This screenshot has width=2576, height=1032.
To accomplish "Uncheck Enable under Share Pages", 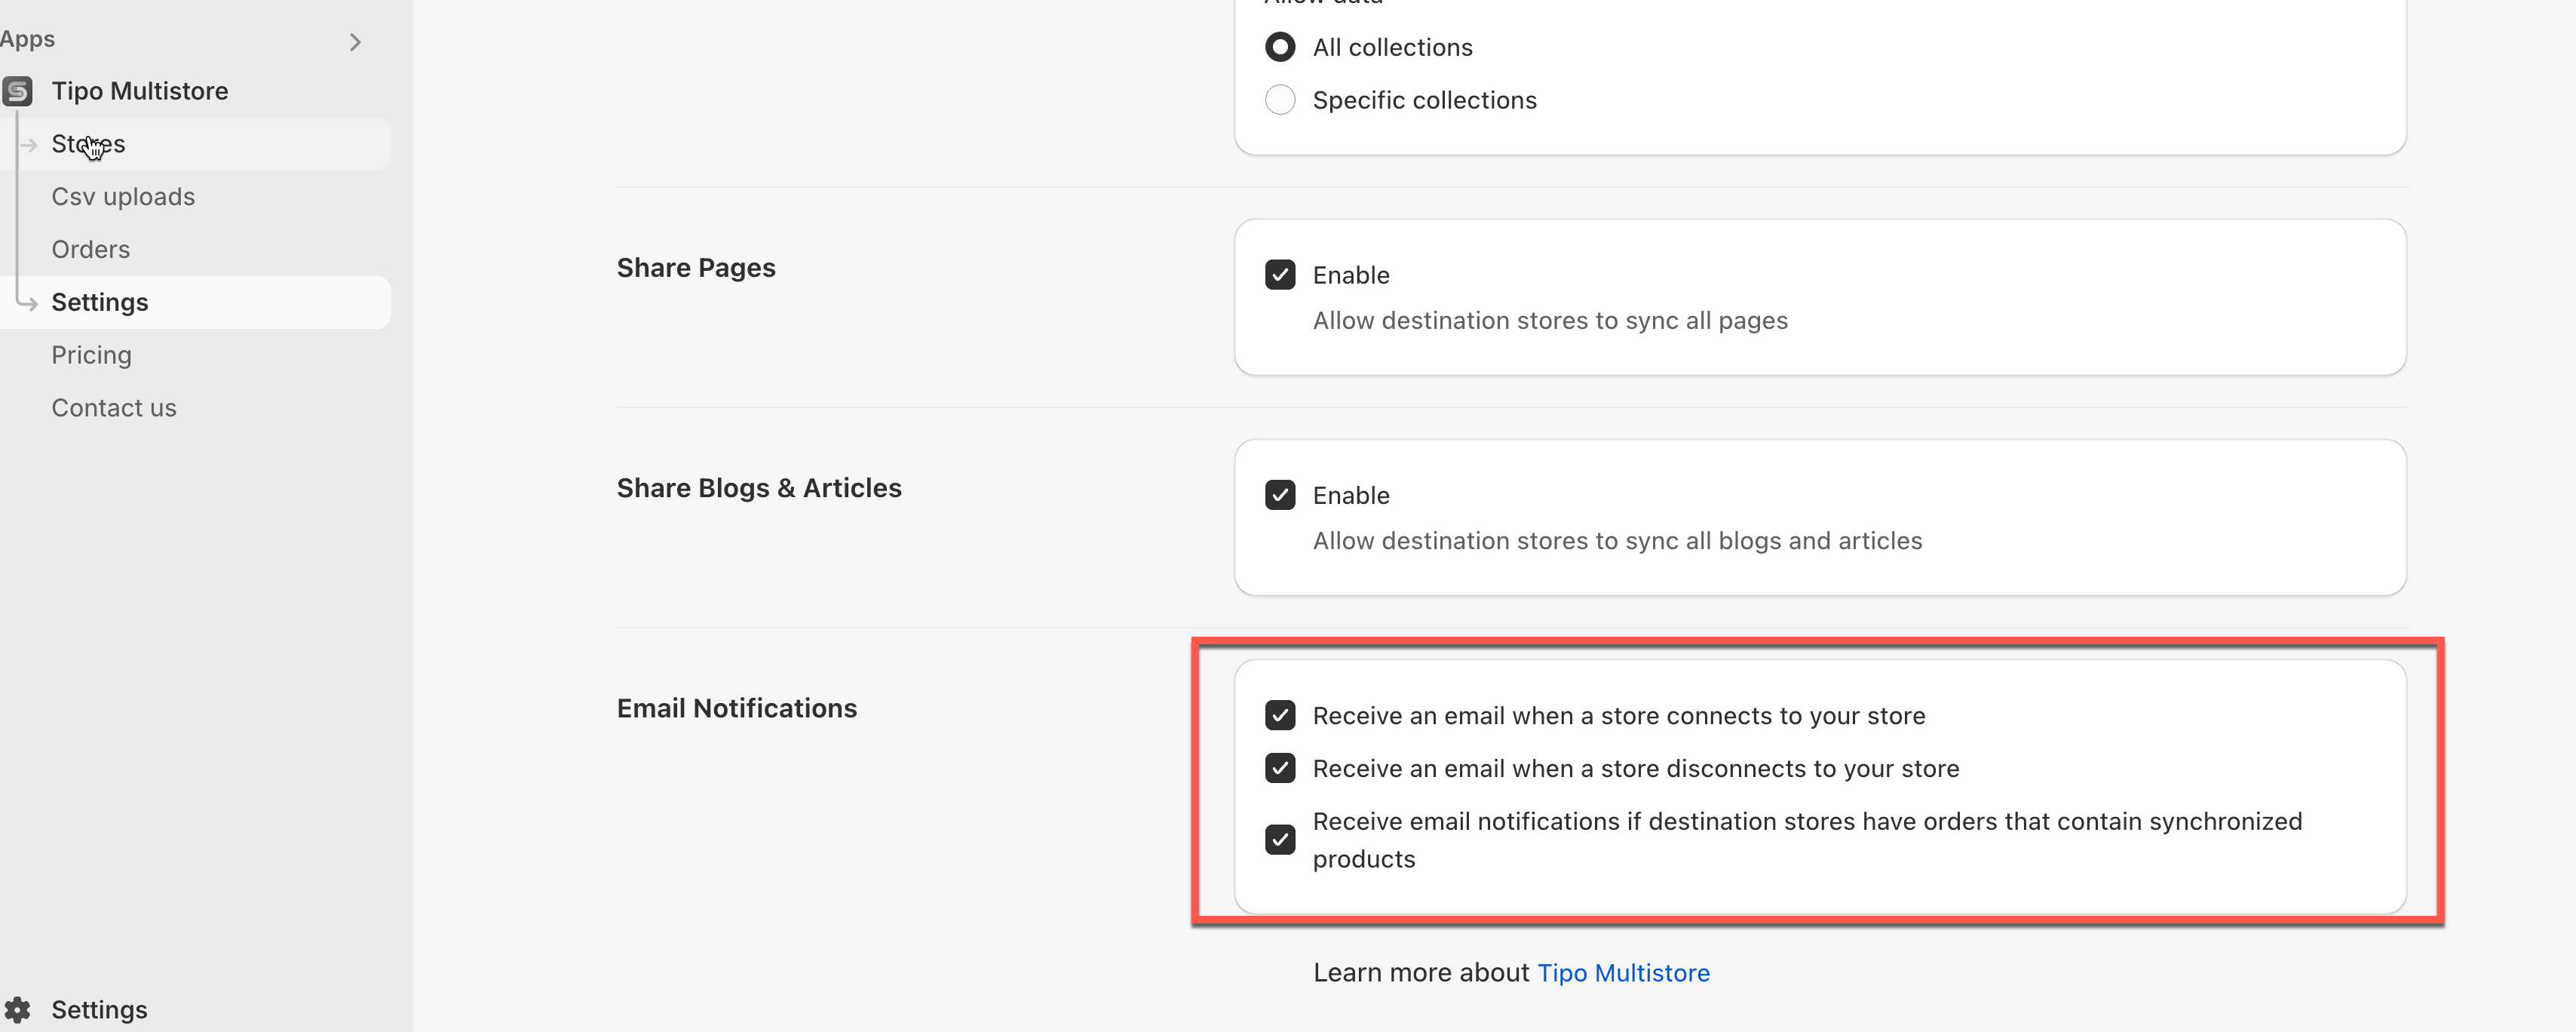I will 1280,275.
